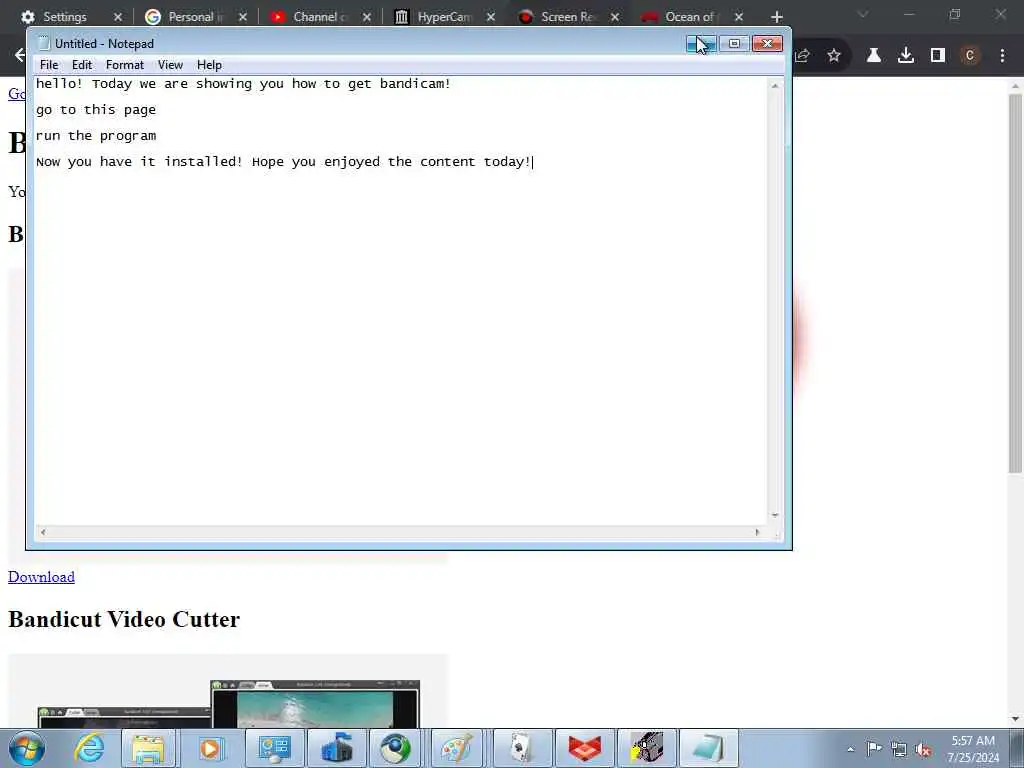Open the Edit menu in Notepad
Screen dimensions: 1024x768
82,65
